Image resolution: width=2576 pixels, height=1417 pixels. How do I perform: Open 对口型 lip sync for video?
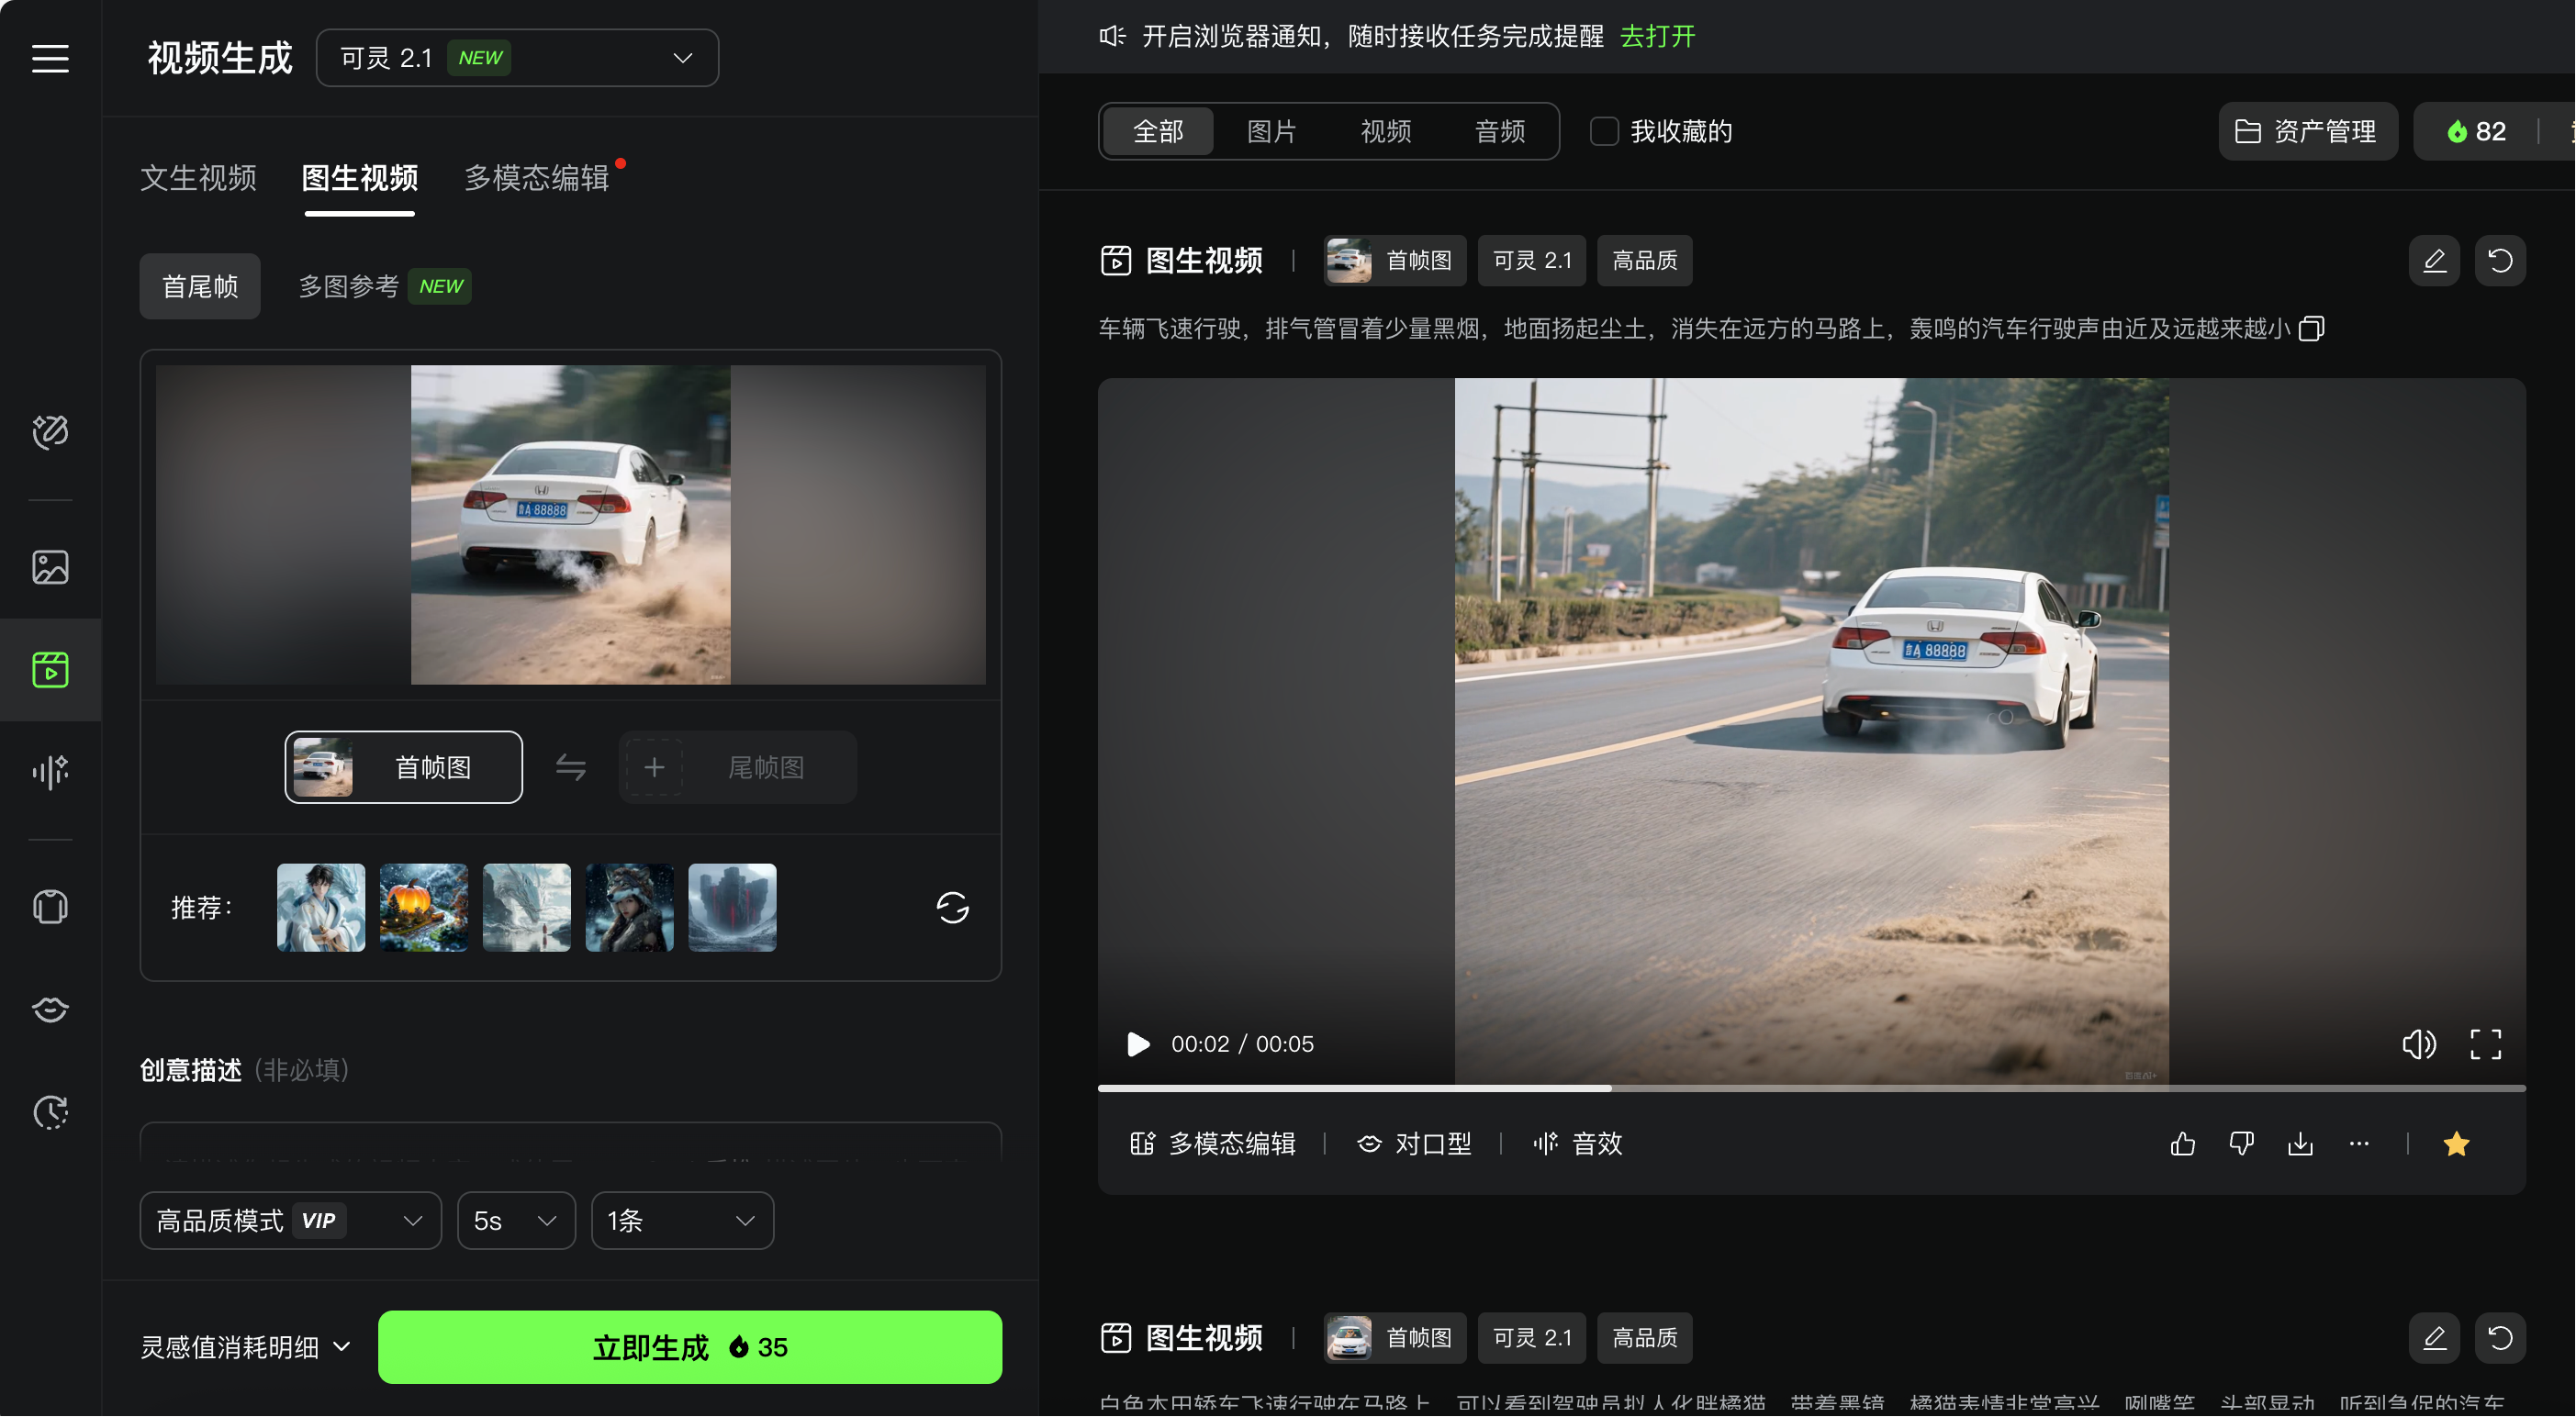1414,1144
